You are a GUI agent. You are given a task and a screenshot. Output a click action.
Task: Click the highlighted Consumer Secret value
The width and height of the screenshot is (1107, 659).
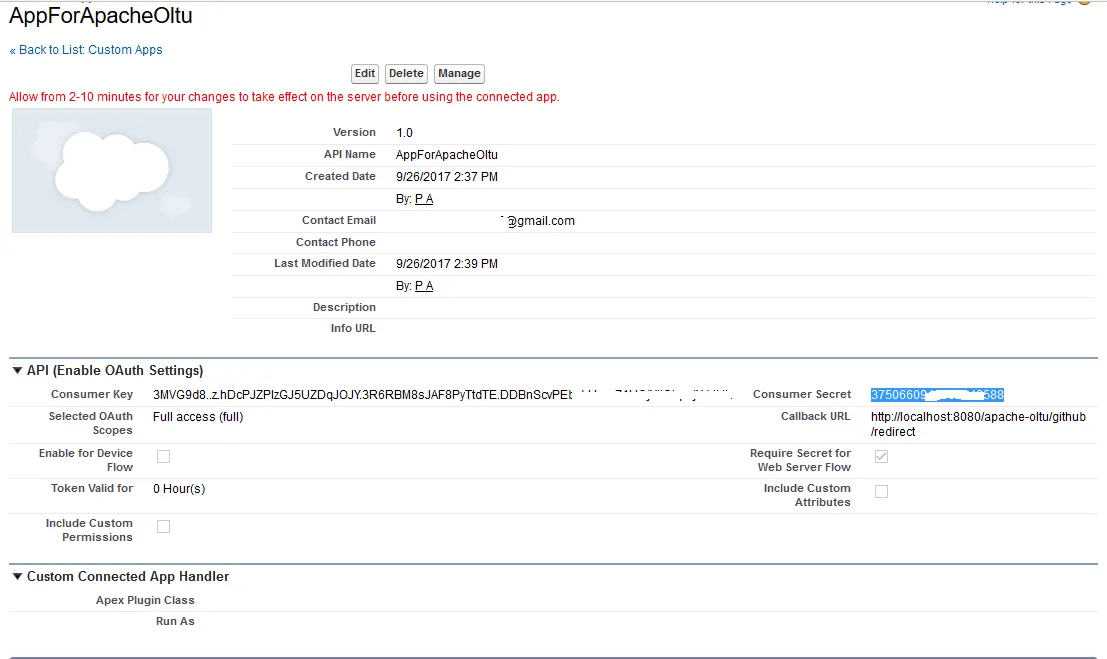937,395
